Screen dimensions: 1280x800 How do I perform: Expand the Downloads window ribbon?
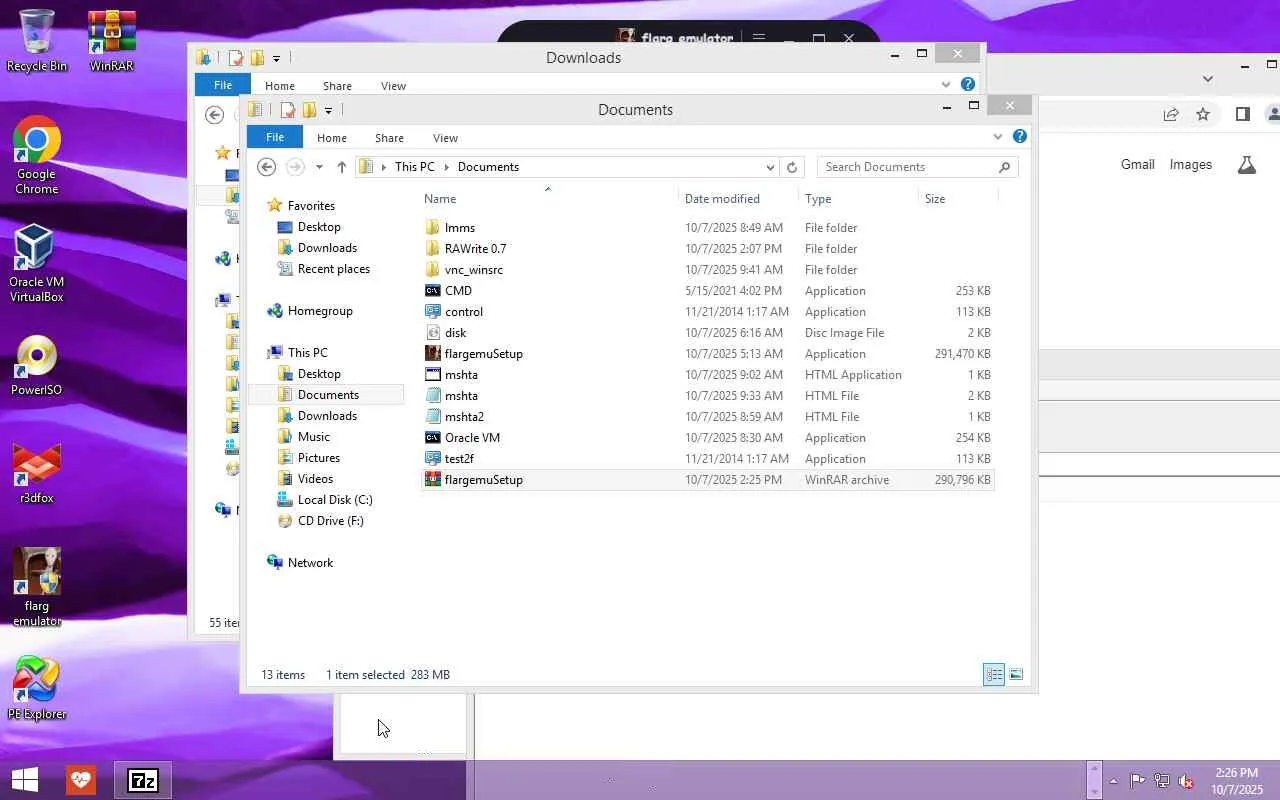click(946, 85)
